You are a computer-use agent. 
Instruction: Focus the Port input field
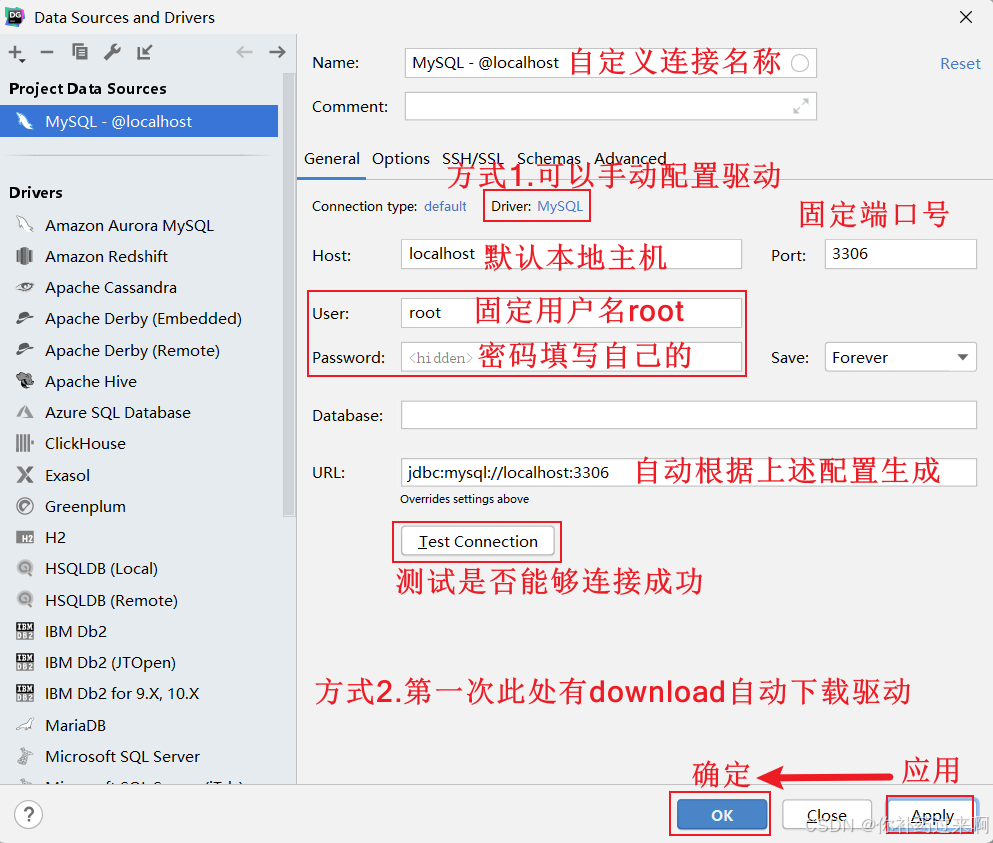(900, 254)
